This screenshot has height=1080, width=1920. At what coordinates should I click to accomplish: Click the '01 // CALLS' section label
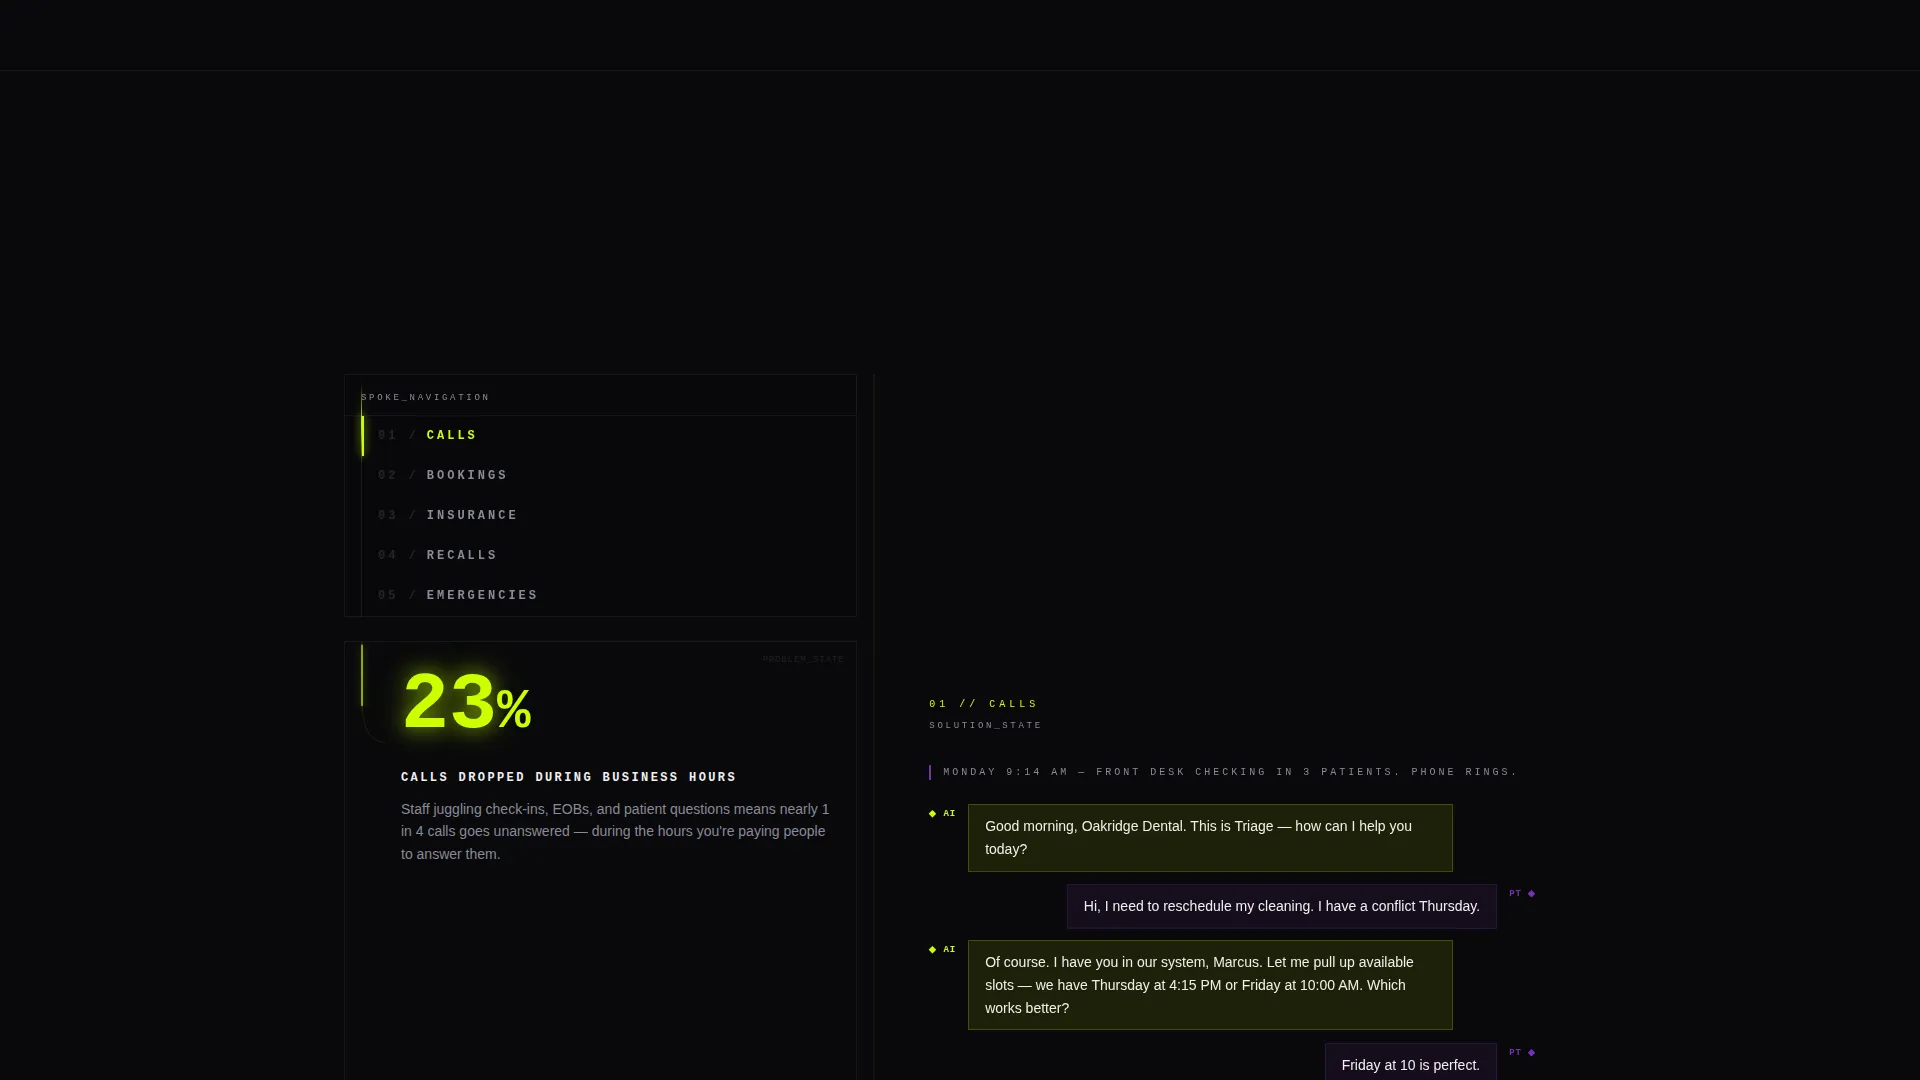coord(983,705)
